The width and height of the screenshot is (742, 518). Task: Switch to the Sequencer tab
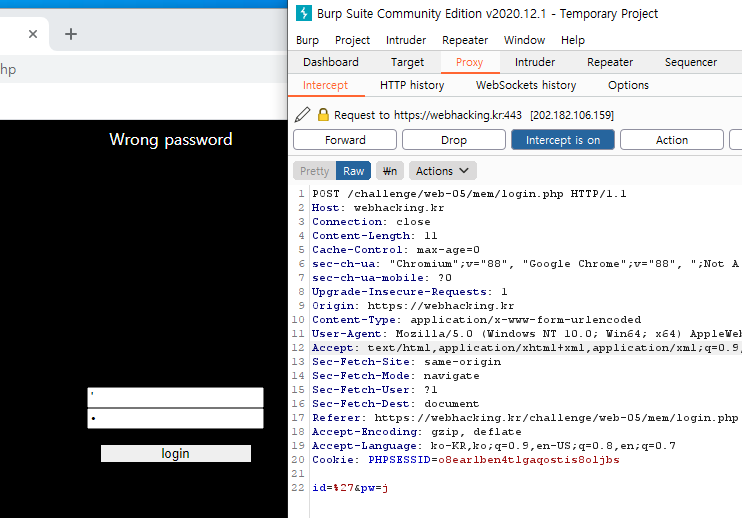coord(691,62)
